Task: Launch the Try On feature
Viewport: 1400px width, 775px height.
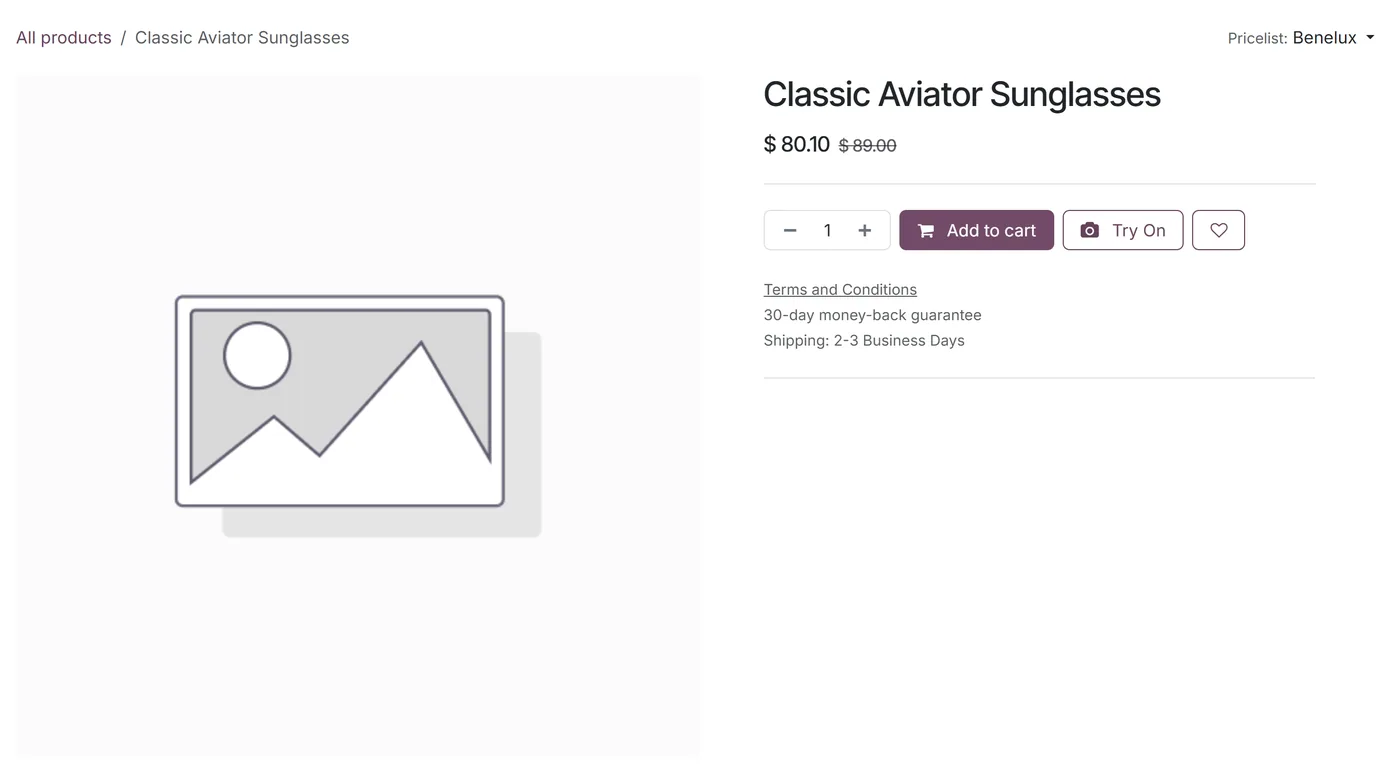Action: [x=1123, y=230]
